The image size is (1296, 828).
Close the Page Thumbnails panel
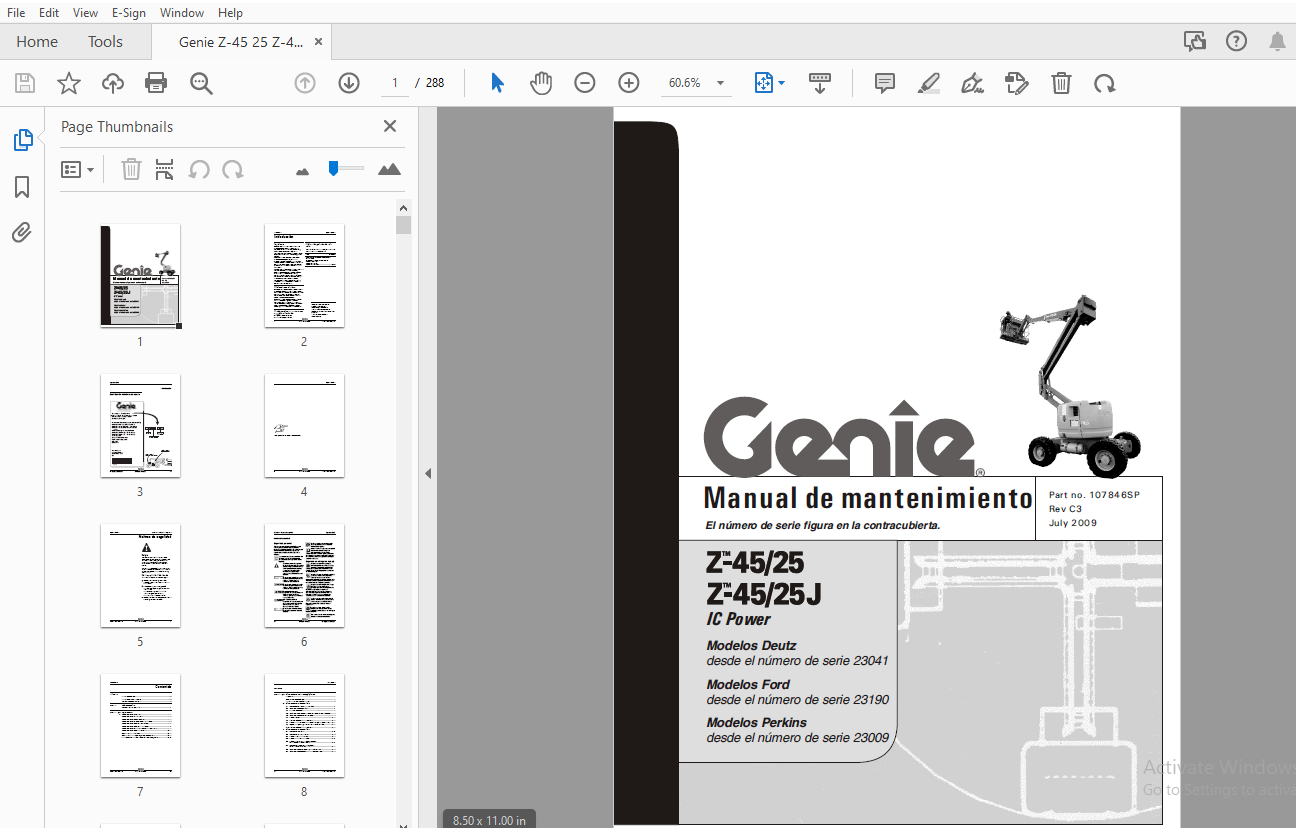coord(390,126)
